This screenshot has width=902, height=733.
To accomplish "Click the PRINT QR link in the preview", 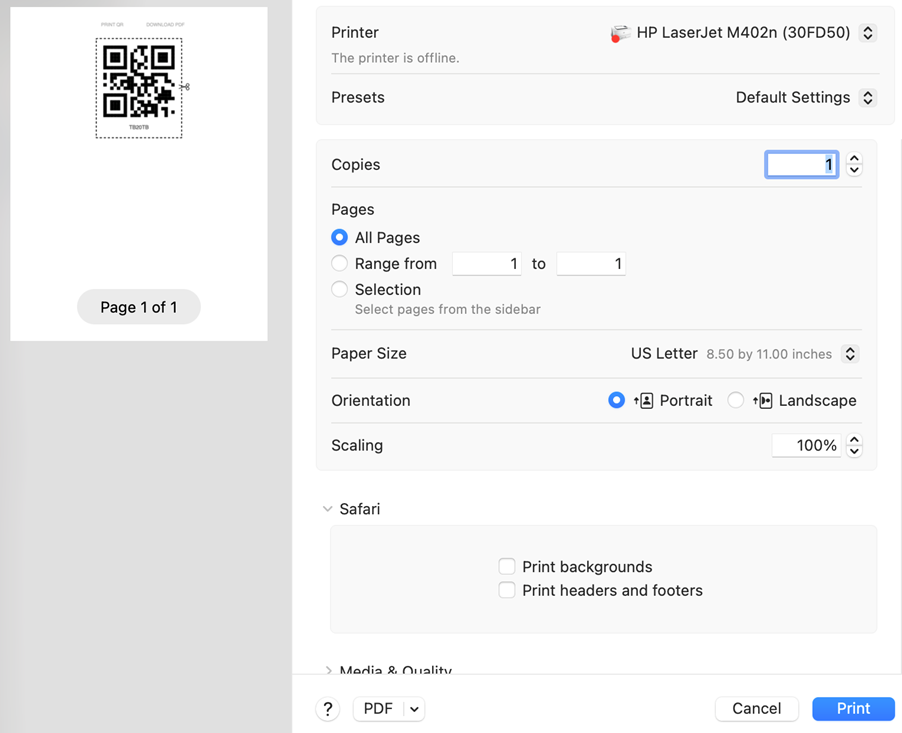I will click(111, 23).
